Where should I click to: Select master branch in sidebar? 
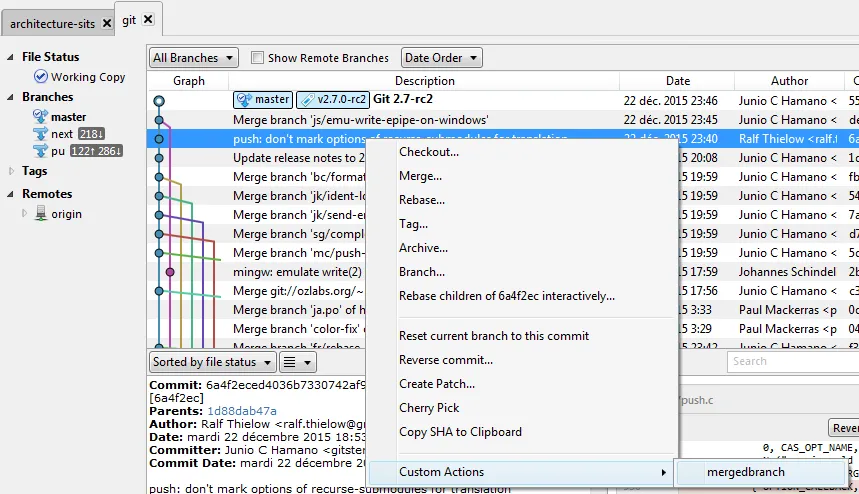click(68, 117)
